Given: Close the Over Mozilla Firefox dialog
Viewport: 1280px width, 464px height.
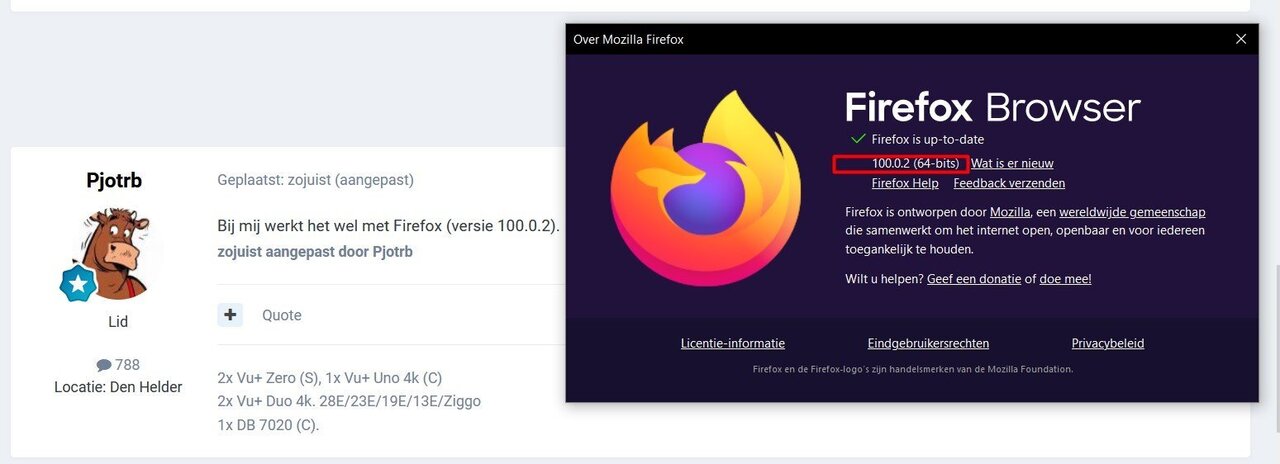Looking at the screenshot, I should coord(1241,39).
